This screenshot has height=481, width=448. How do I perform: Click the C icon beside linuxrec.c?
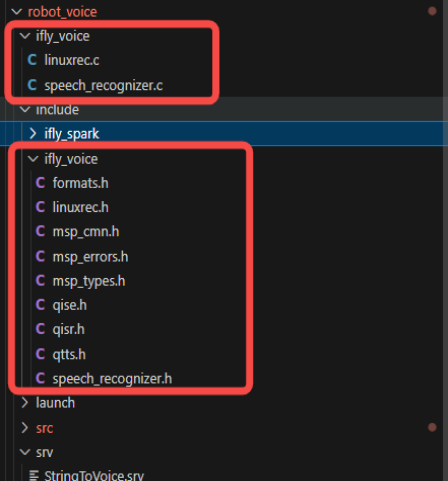32,60
